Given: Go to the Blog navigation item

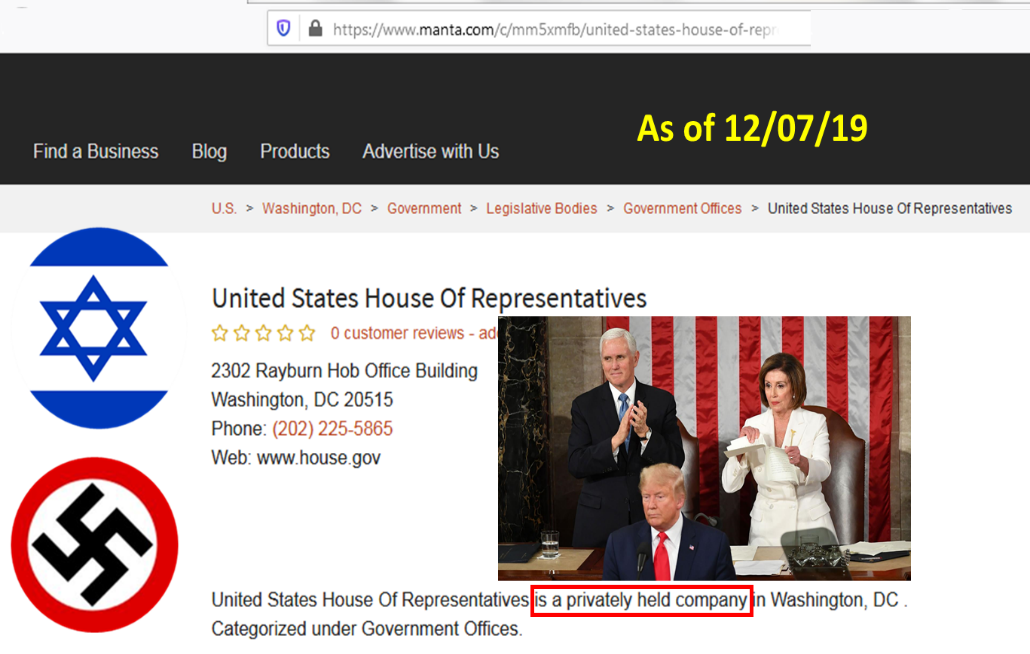Looking at the screenshot, I should click(209, 151).
